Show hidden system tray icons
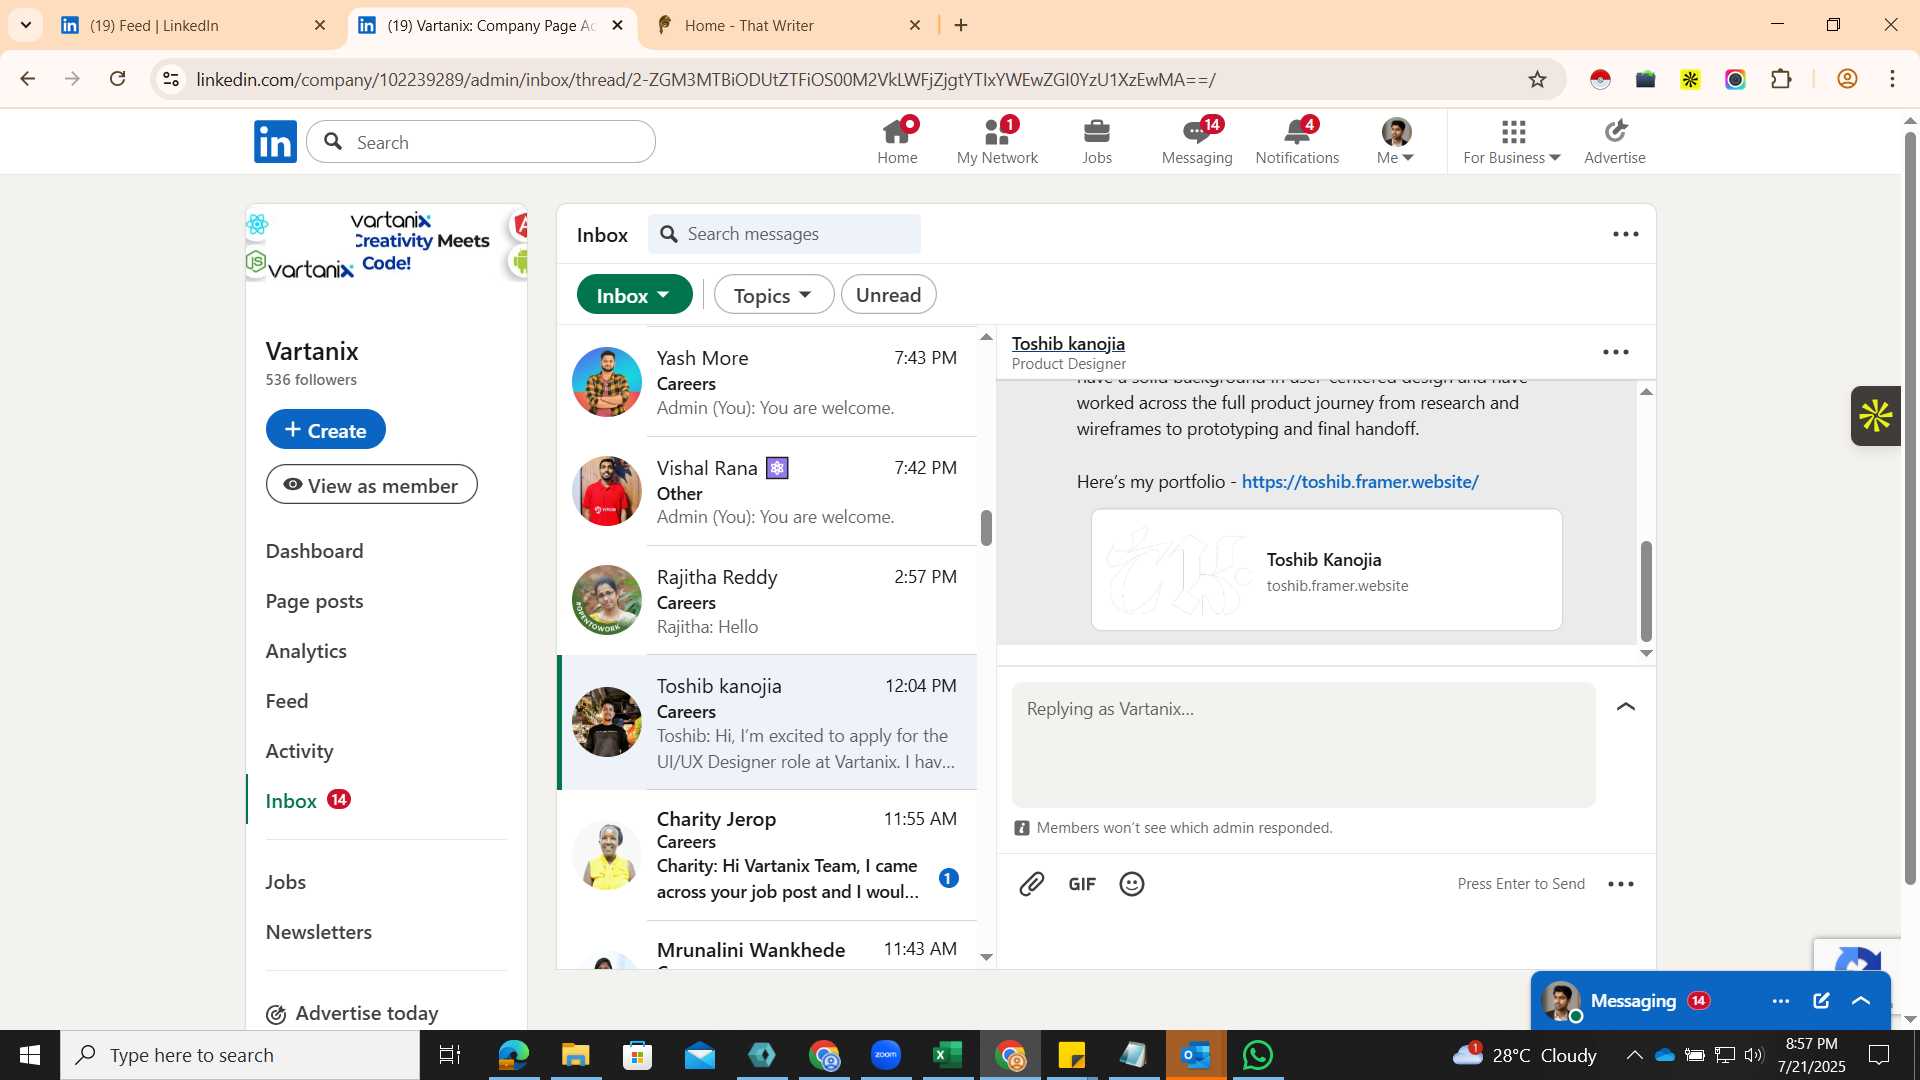This screenshot has width=1920, height=1080. tap(1634, 1055)
